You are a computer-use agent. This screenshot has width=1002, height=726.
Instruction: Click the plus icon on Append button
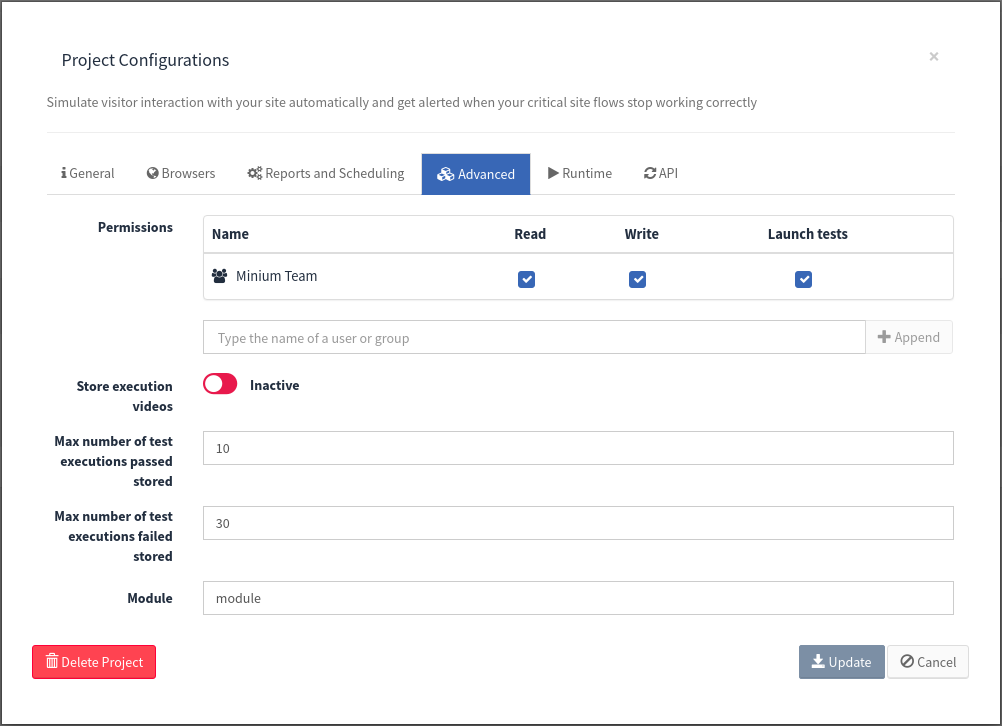pos(884,337)
